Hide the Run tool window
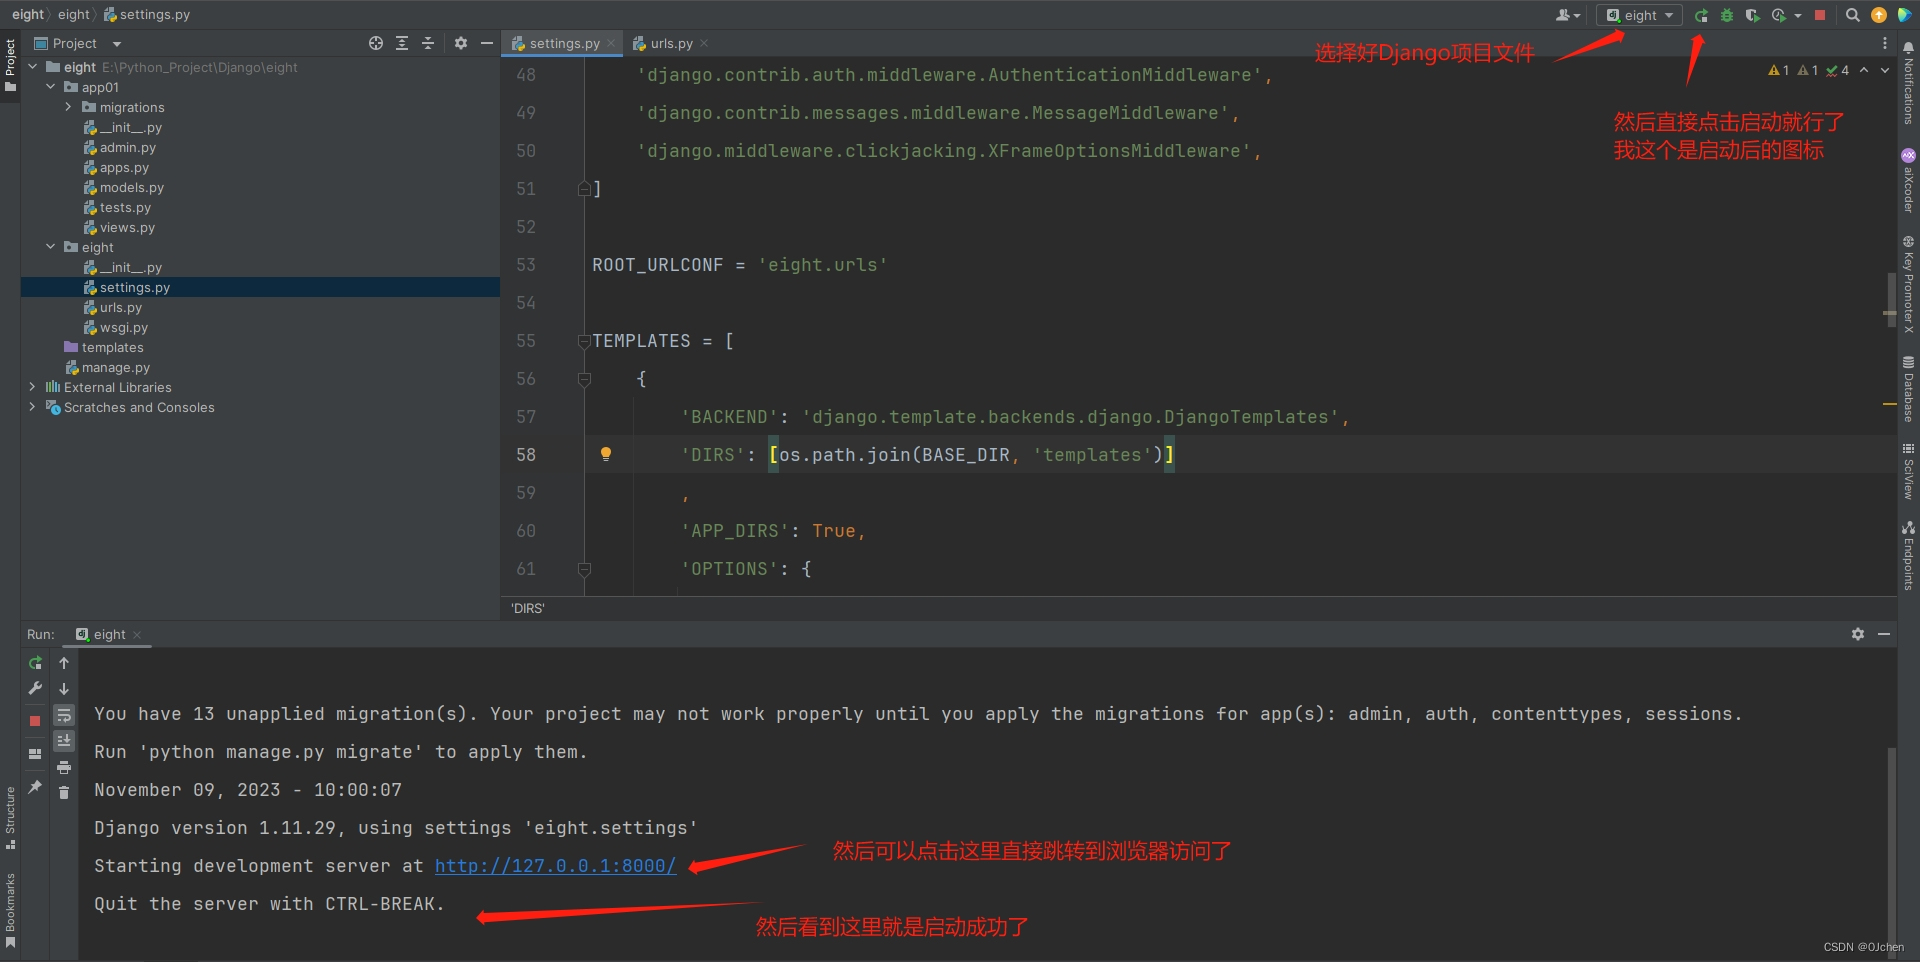 pos(1884,634)
